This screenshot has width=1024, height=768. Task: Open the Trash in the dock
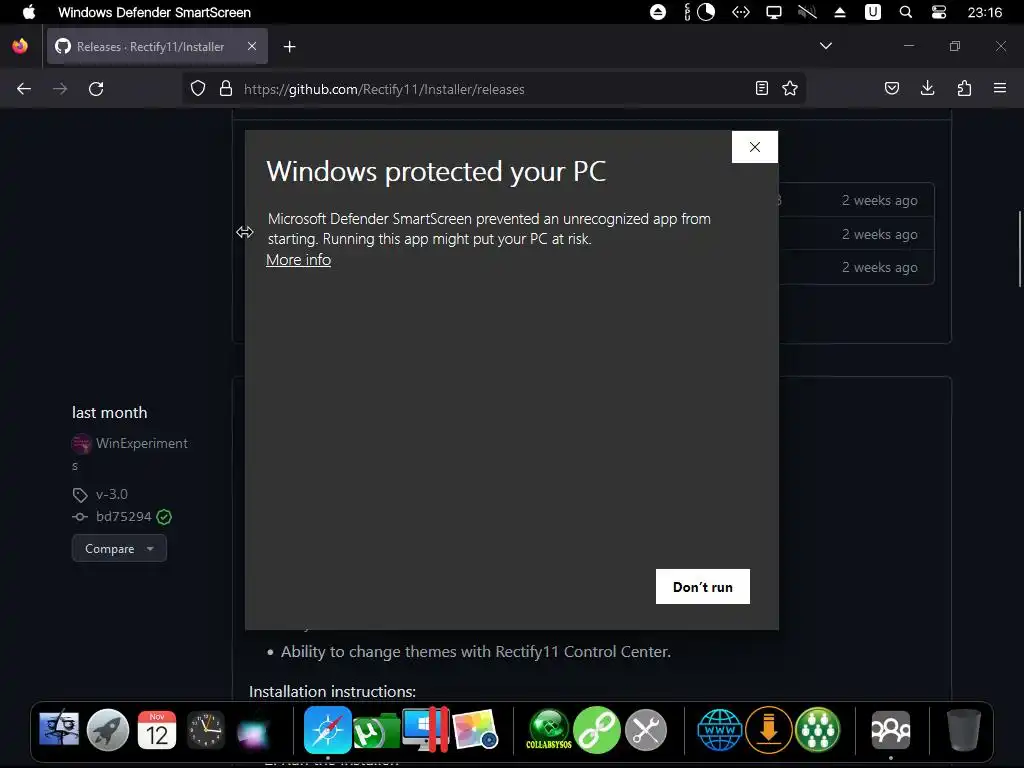point(964,729)
